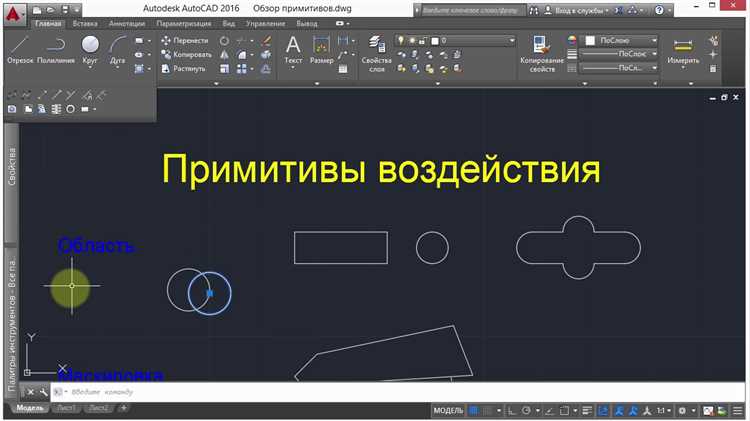
Task: Click the Save icon in quick access toolbar
Action: tap(66, 10)
